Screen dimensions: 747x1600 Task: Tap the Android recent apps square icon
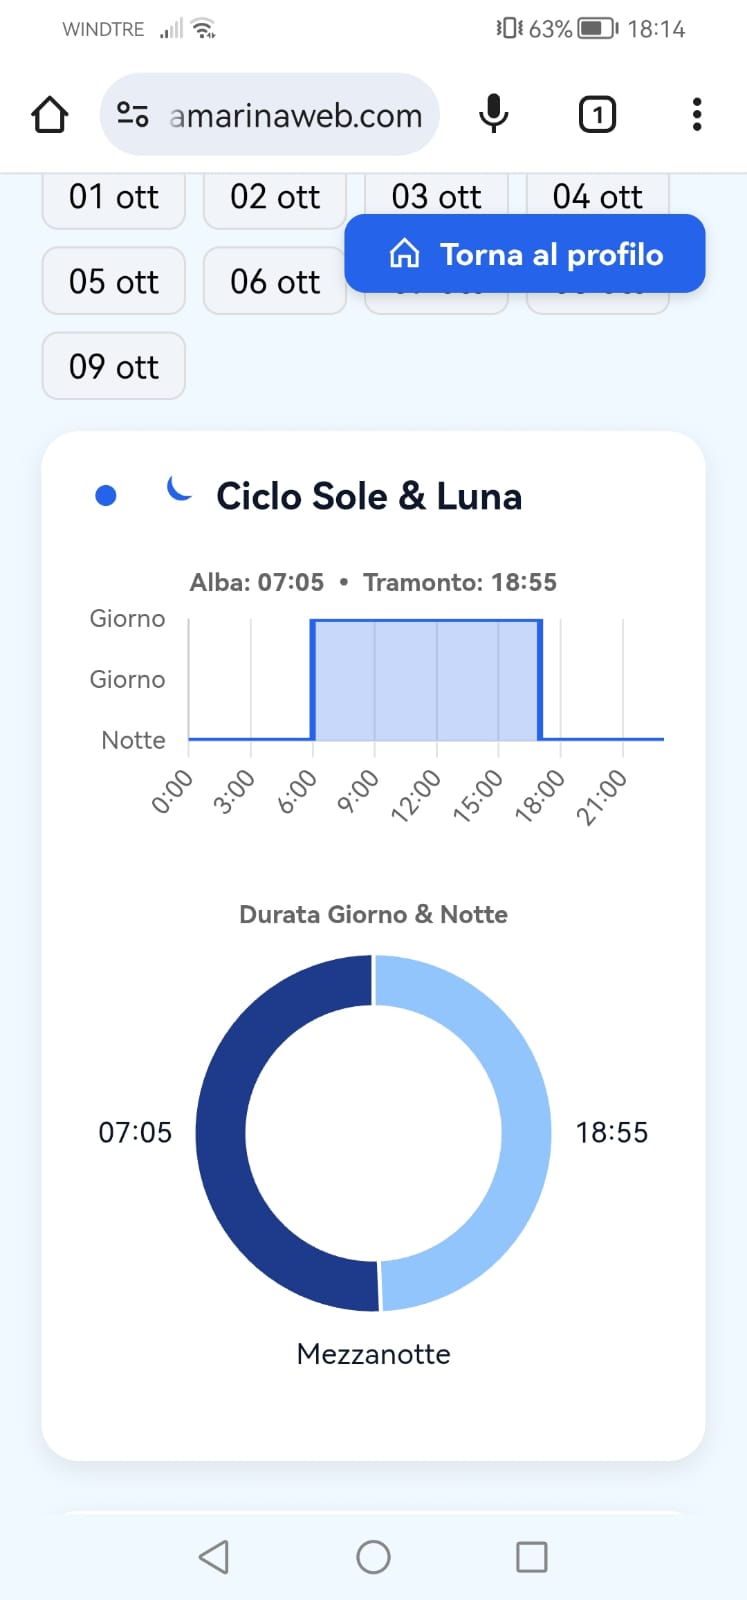531,1557
